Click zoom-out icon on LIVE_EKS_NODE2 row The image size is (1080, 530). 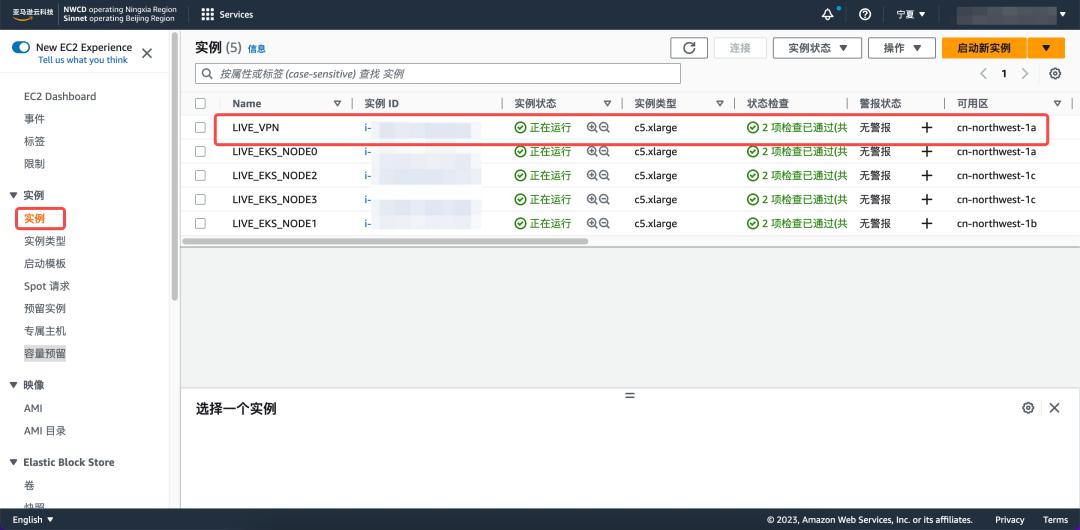pyautogui.click(x=604, y=176)
